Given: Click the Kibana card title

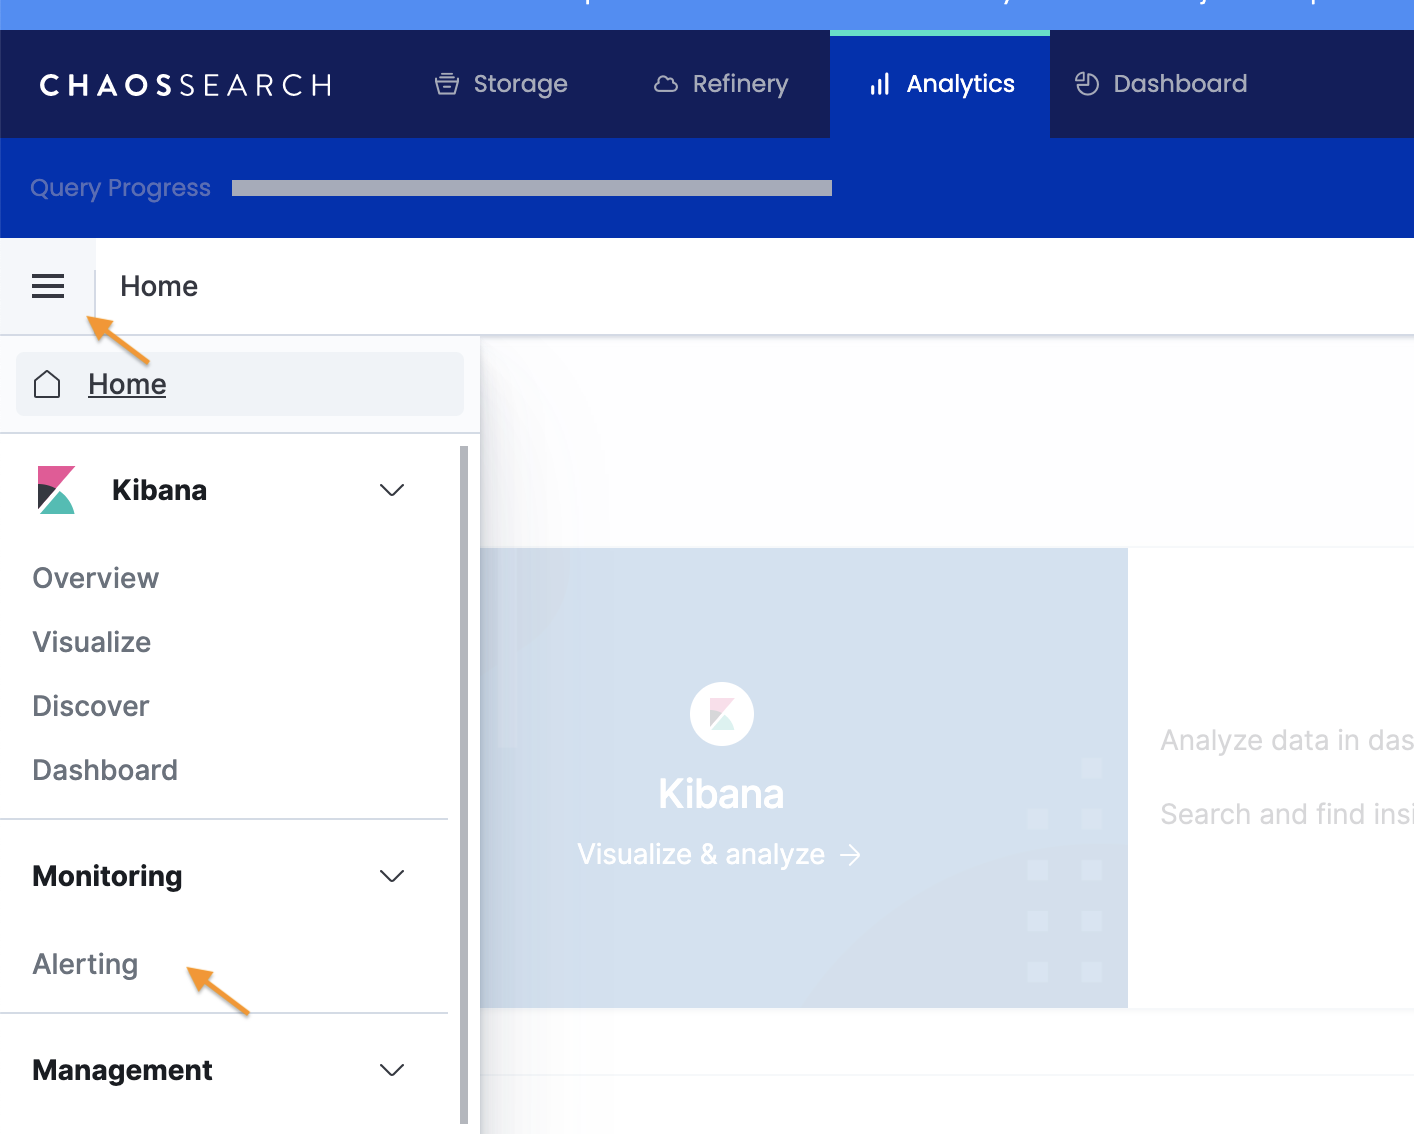Looking at the screenshot, I should pos(721,794).
